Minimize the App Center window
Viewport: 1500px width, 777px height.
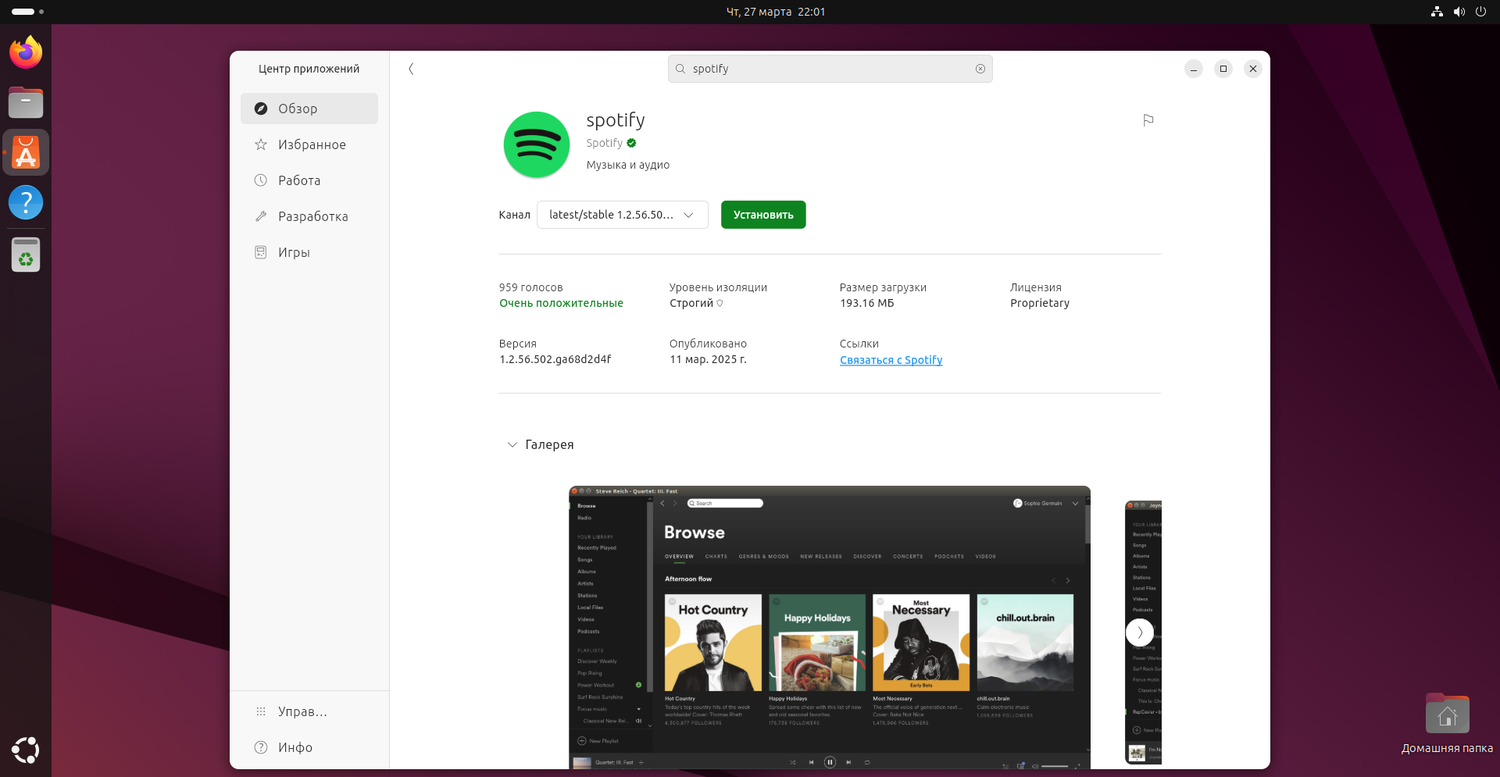pyautogui.click(x=1193, y=69)
